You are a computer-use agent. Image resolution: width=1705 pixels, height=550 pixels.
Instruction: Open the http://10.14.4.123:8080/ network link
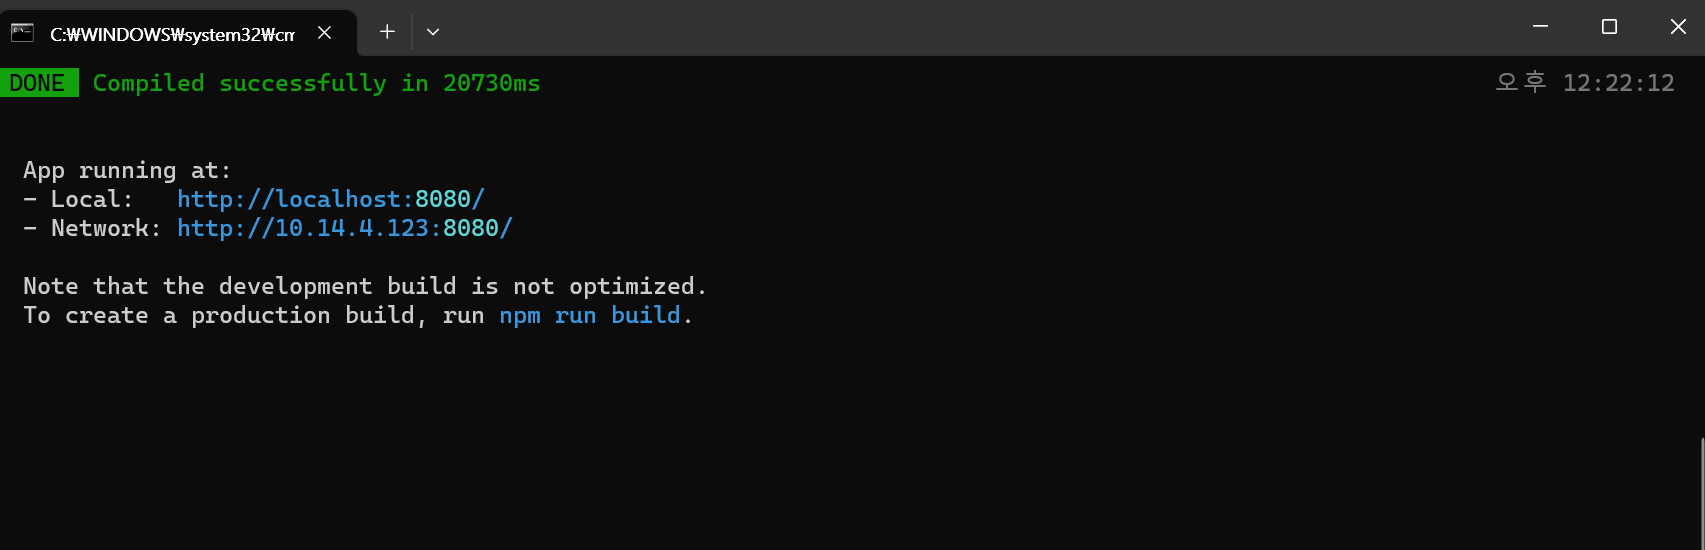(x=345, y=228)
